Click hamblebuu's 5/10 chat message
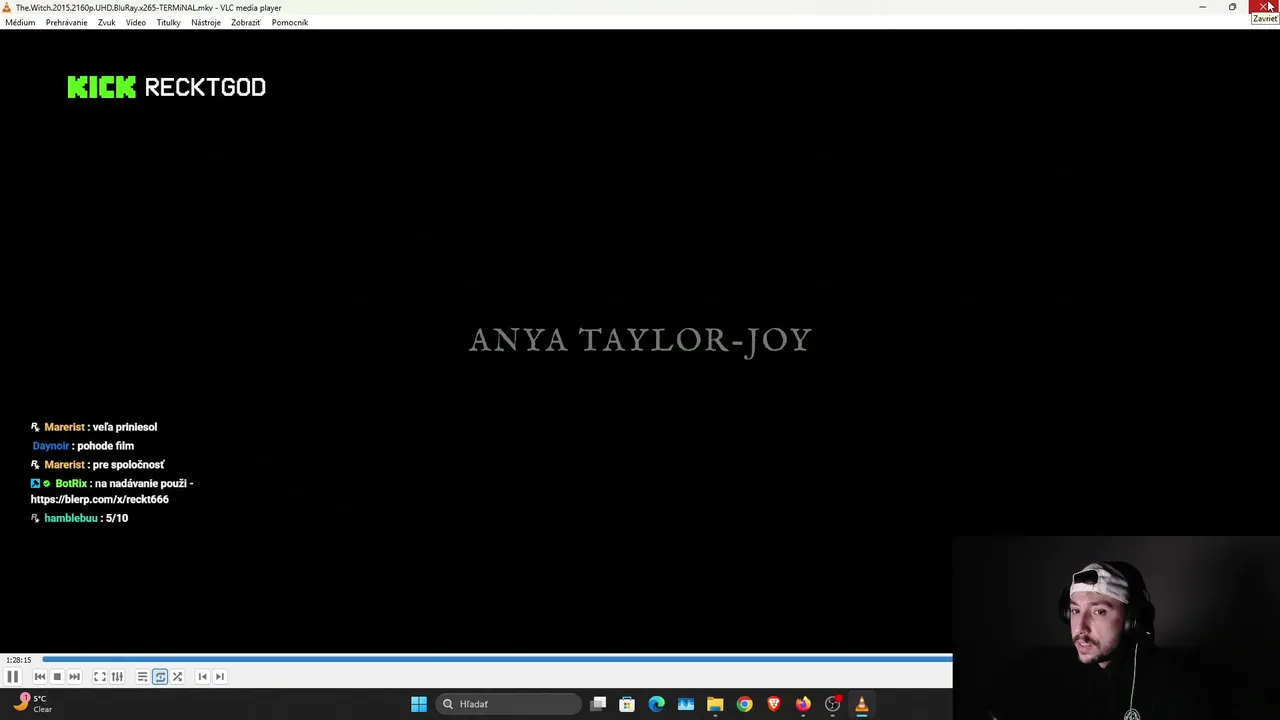 (x=117, y=518)
